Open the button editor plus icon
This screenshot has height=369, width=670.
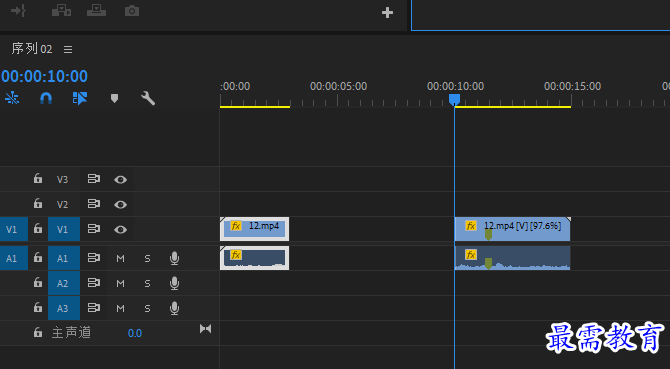tap(387, 12)
